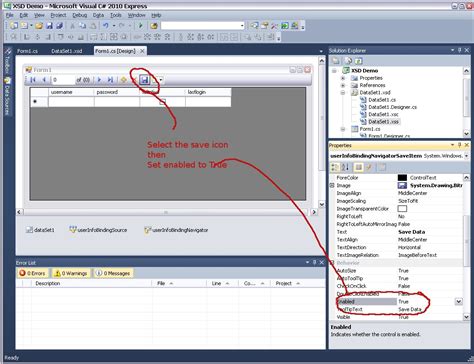Click the Paste icon in main toolbar
474x364 pixels.
point(93,26)
